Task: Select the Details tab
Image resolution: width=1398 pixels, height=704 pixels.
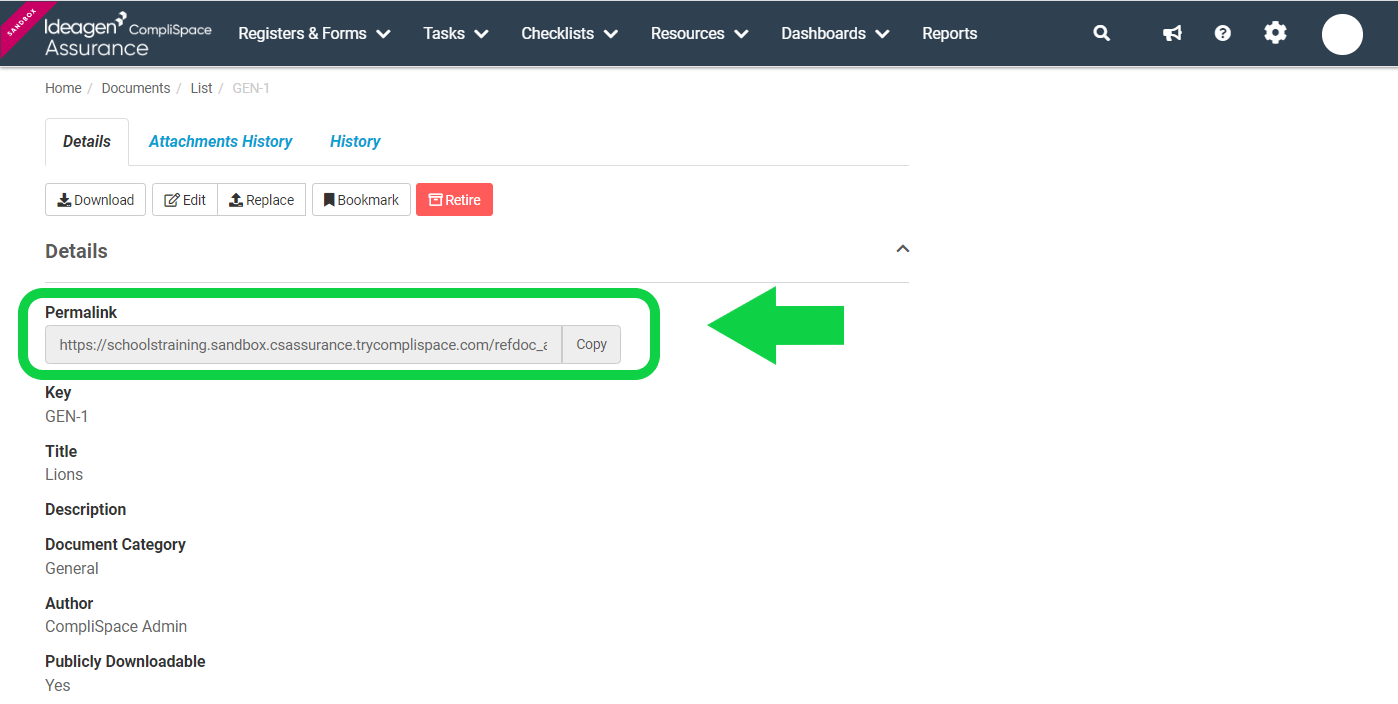Action: pos(87,142)
